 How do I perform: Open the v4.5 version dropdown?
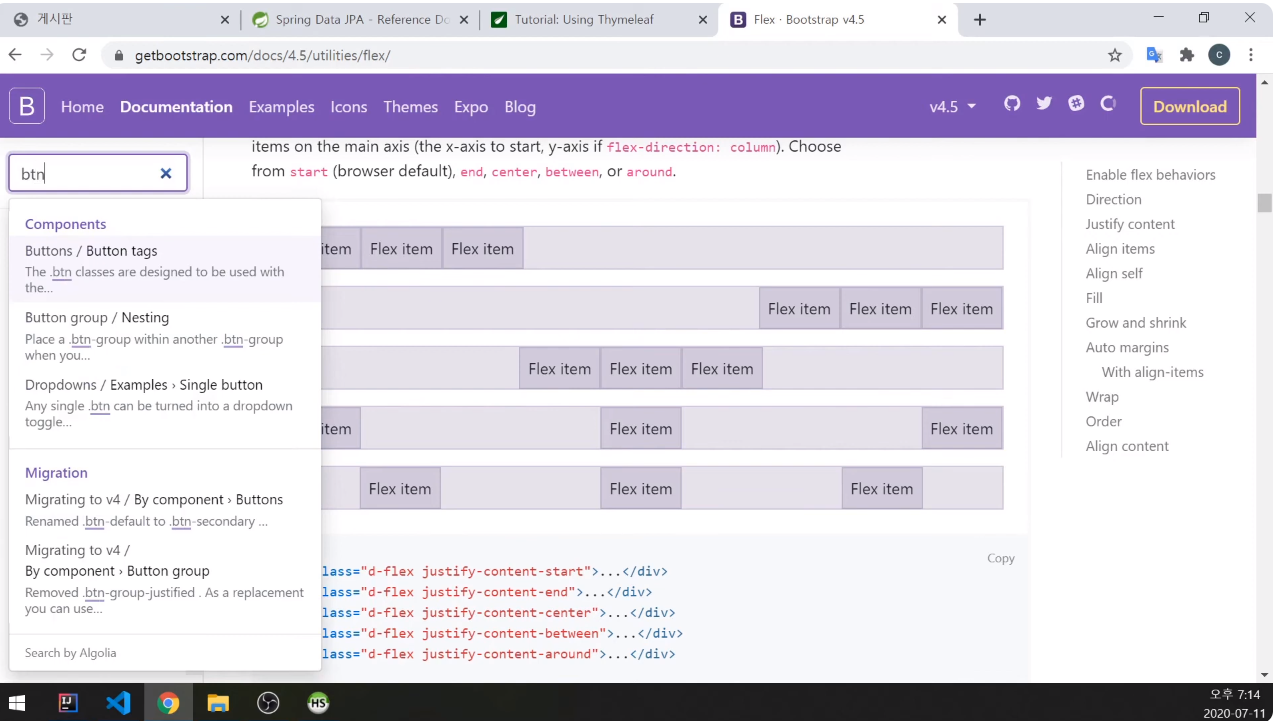[x=952, y=106]
